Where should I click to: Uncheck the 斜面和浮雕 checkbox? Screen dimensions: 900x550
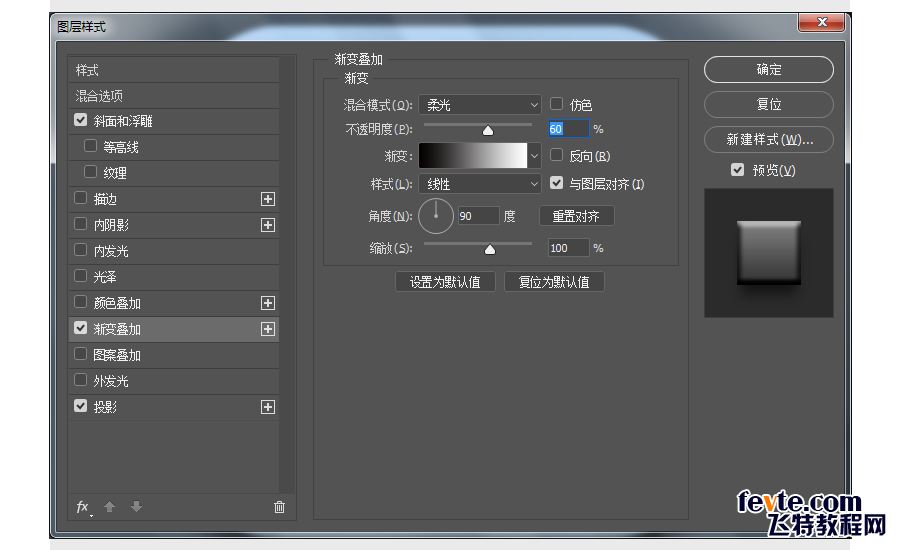pos(80,120)
